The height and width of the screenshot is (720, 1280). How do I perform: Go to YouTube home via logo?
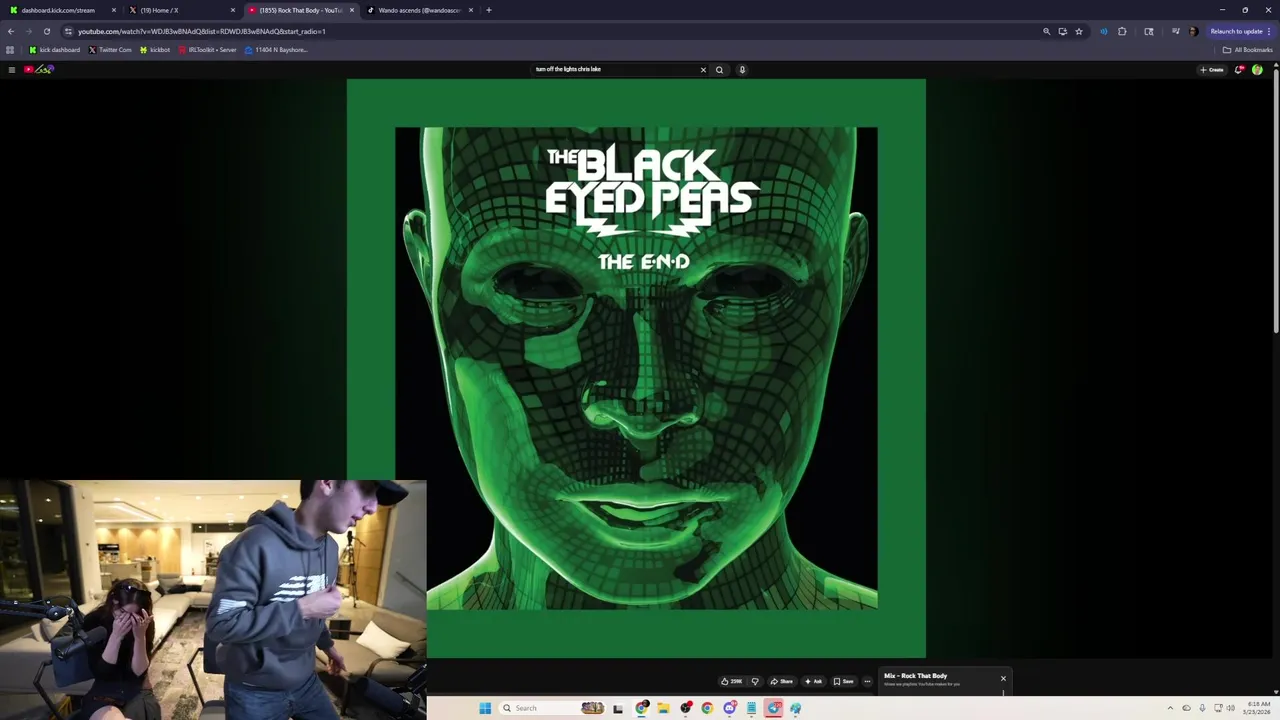(x=39, y=70)
